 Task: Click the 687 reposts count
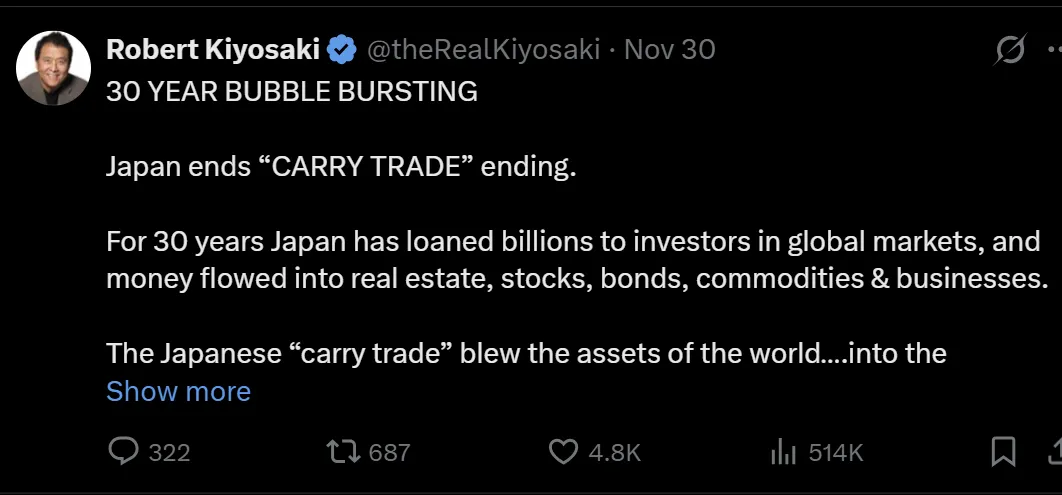pos(389,453)
